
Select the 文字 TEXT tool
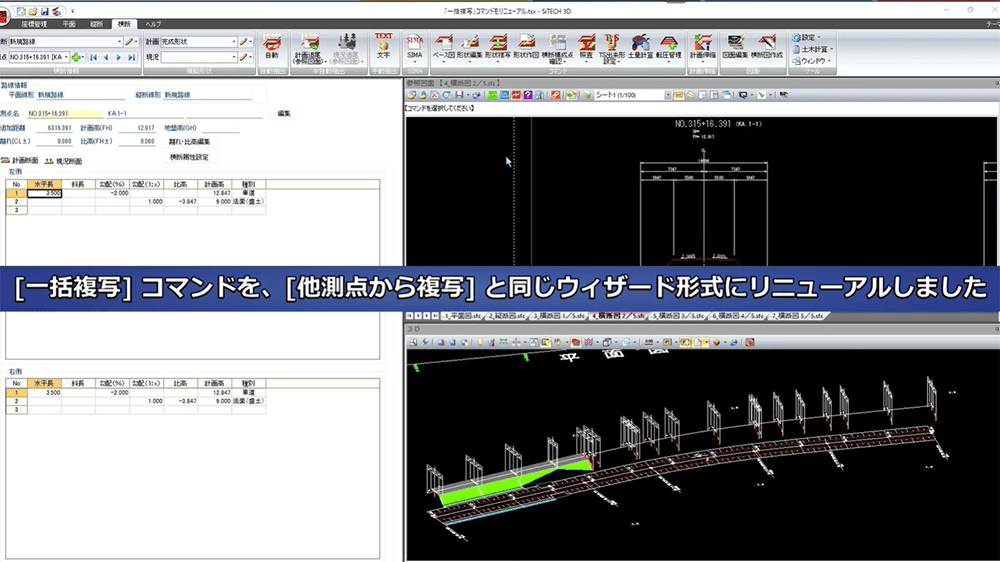click(x=383, y=47)
